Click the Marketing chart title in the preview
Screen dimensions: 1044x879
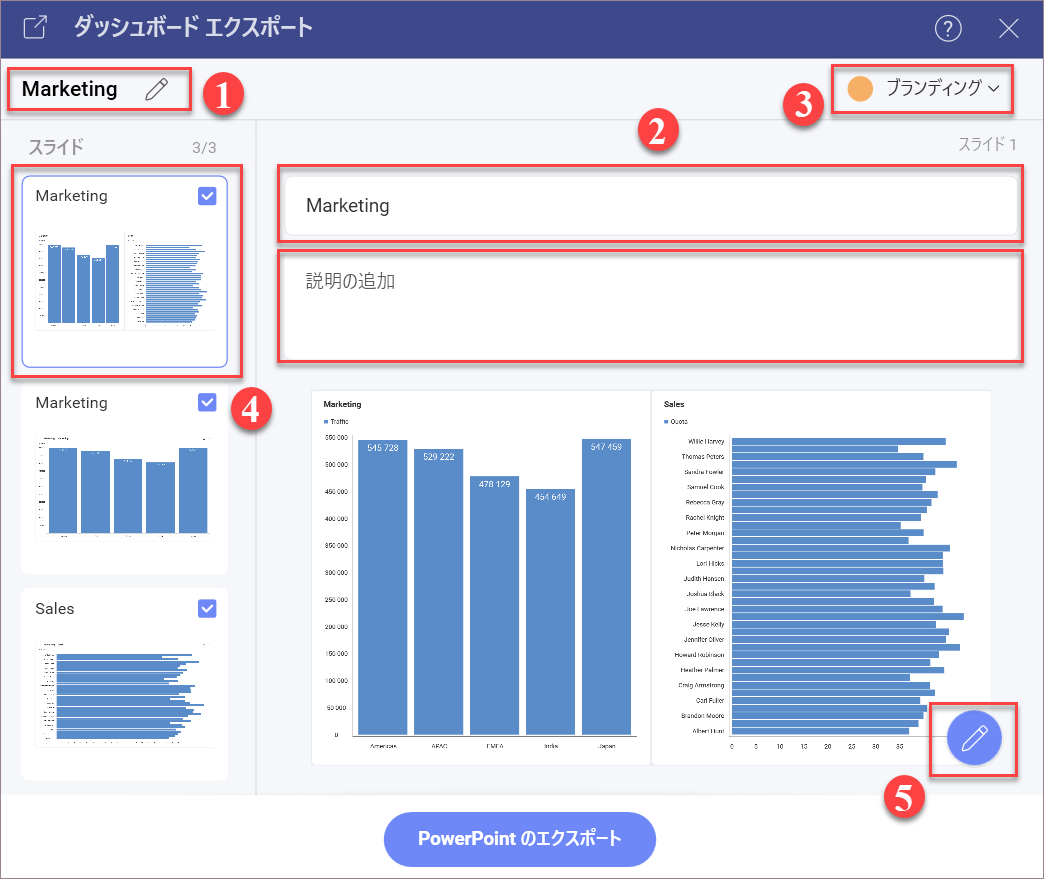pyautogui.click(x=342, y=404)
